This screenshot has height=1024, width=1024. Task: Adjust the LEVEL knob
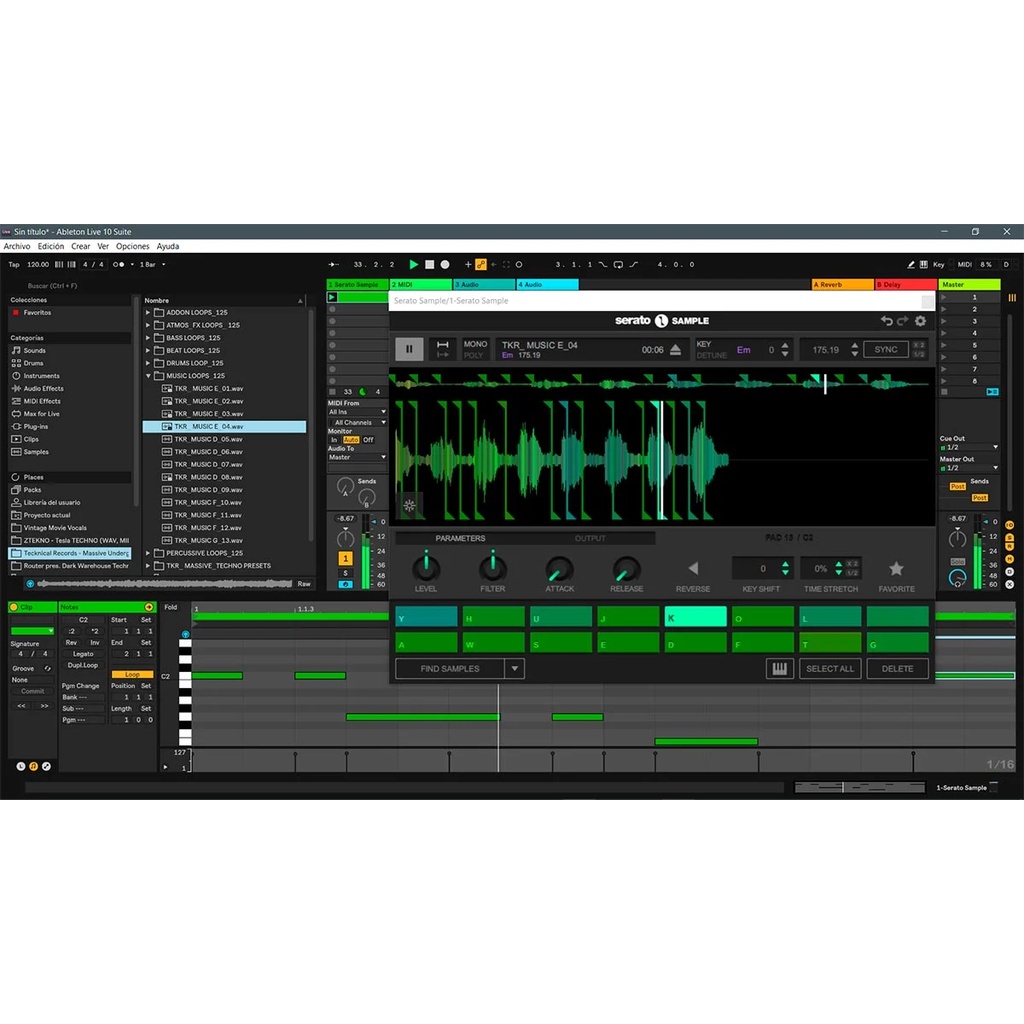(426, 568)
